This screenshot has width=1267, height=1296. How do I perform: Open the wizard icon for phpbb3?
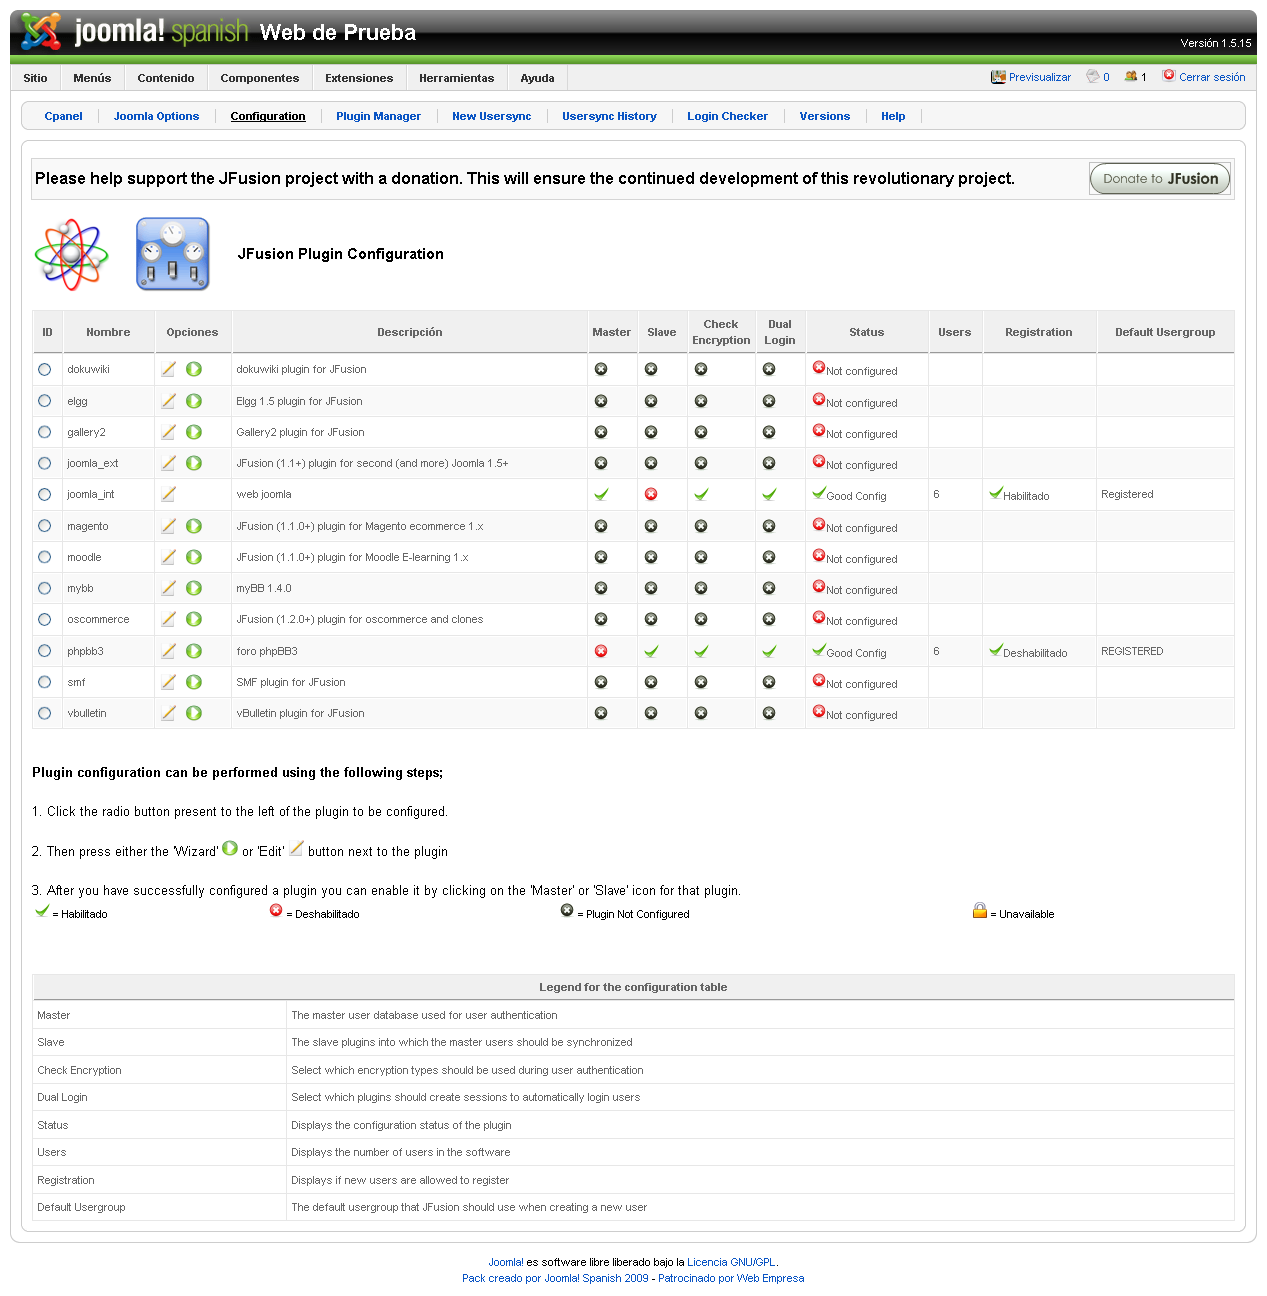click(194, 651)
